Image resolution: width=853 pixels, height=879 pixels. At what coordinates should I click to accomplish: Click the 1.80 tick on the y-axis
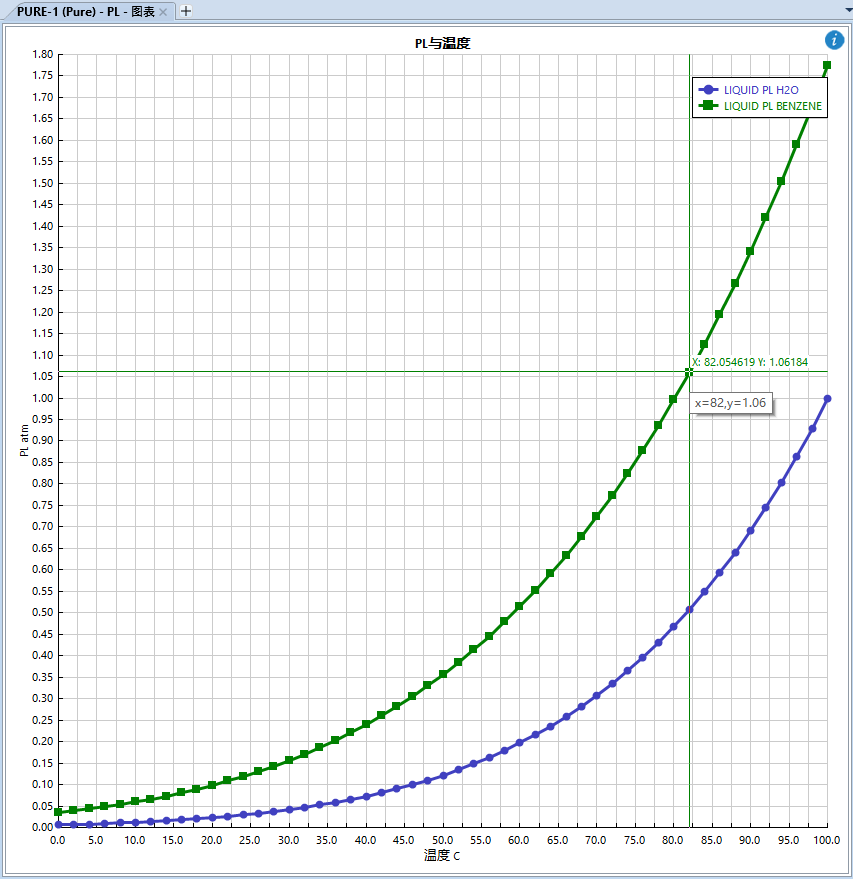(x=40, y=54)
